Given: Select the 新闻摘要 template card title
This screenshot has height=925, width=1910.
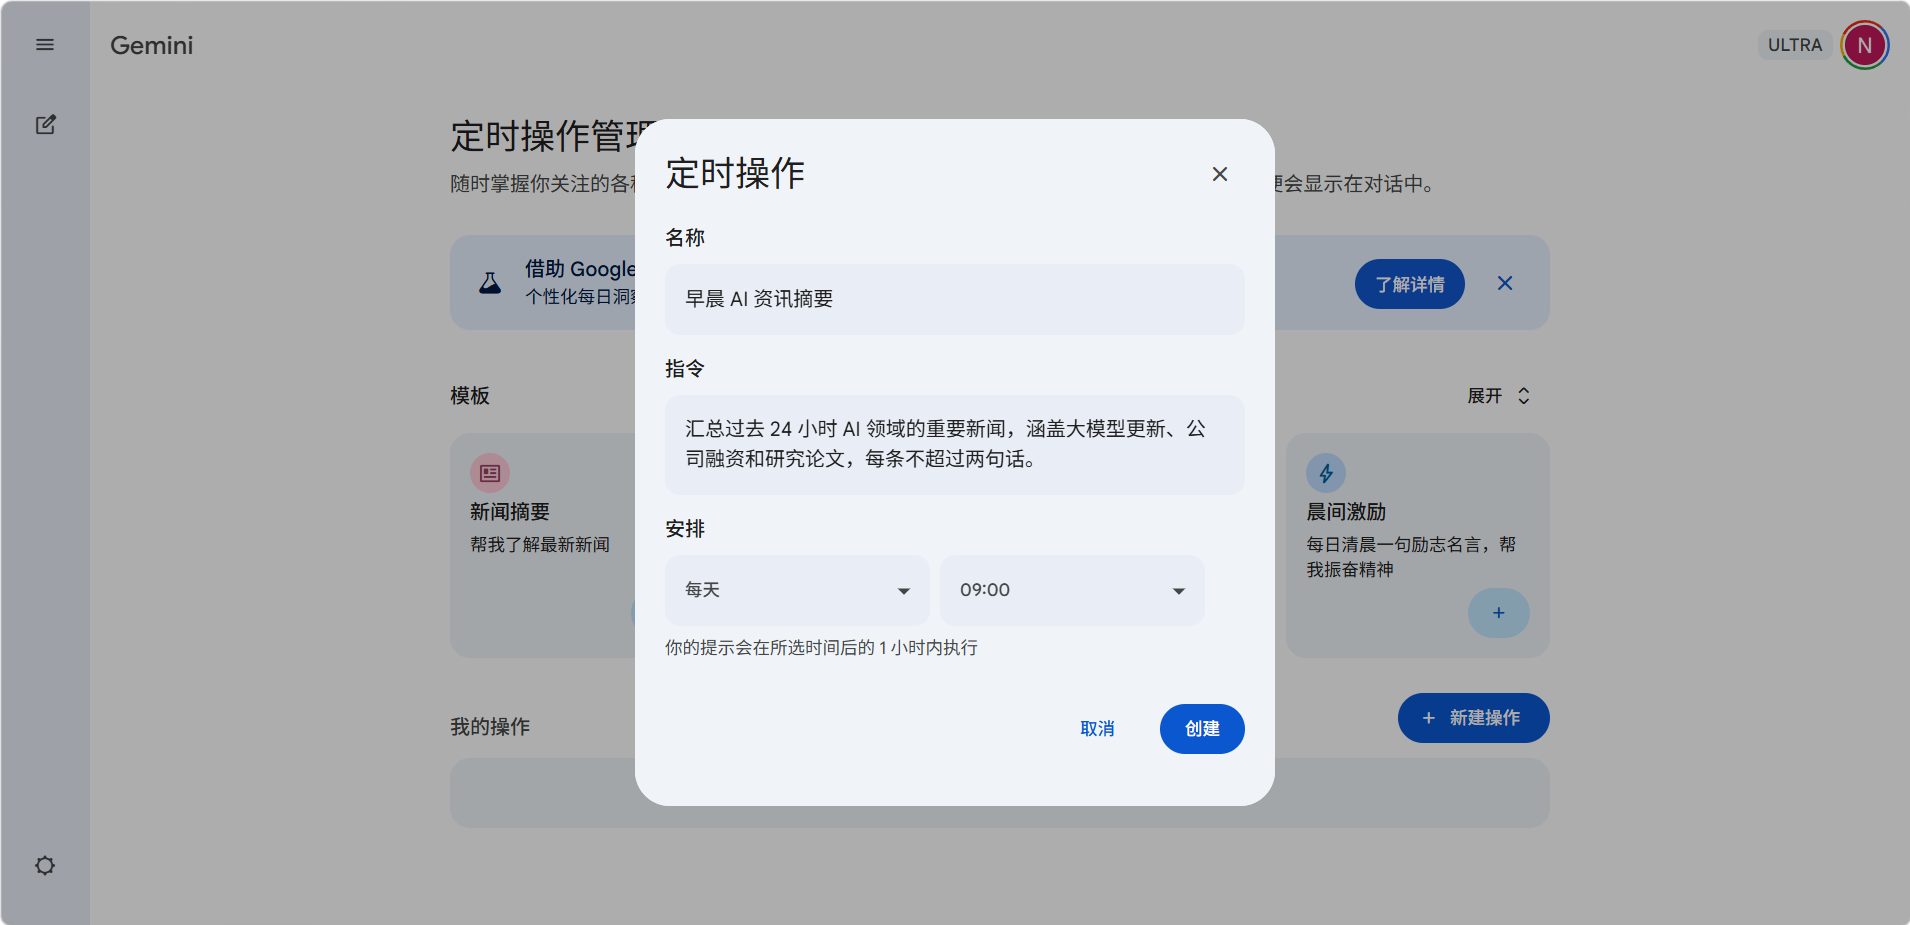Looking at the screenshot, I should pos(510,512).
